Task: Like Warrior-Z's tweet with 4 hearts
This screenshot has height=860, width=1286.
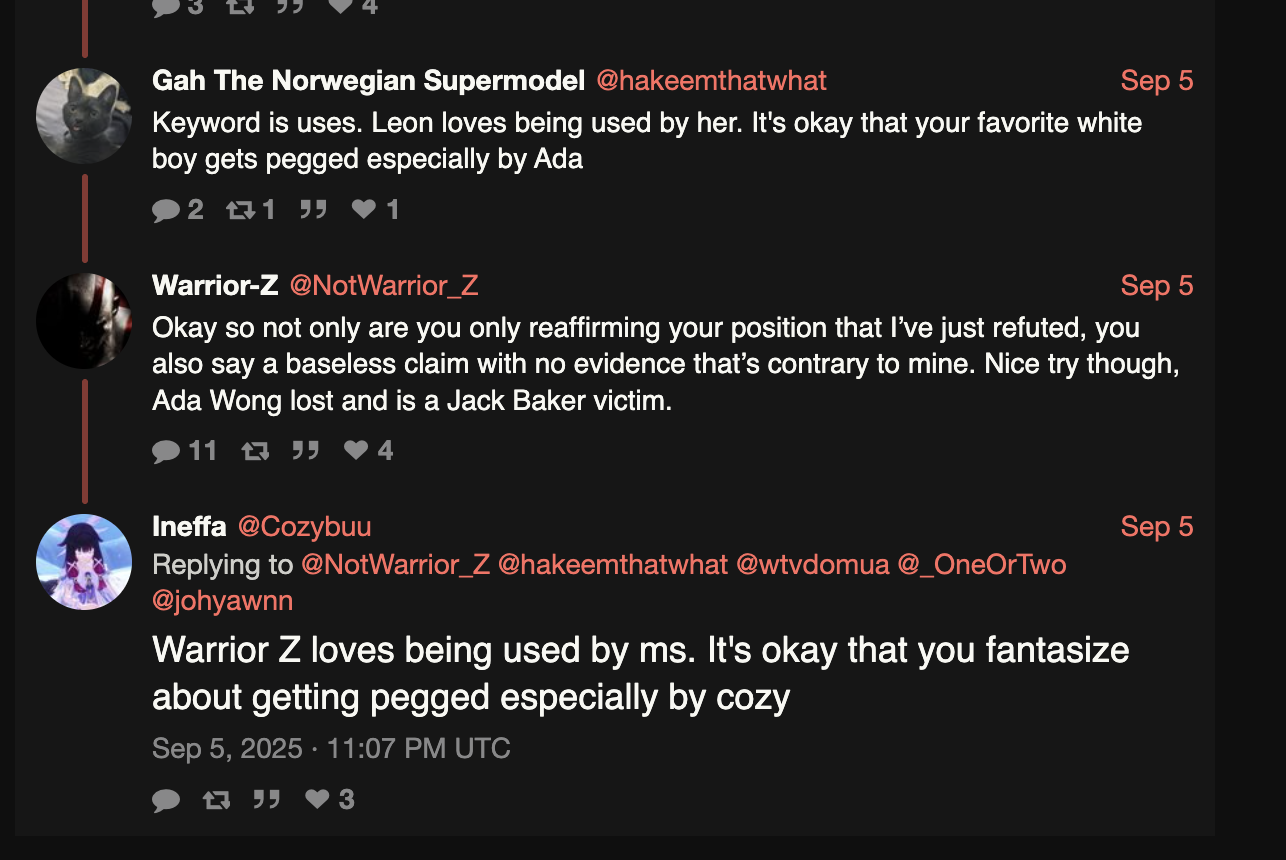Action: coord(356,451)
